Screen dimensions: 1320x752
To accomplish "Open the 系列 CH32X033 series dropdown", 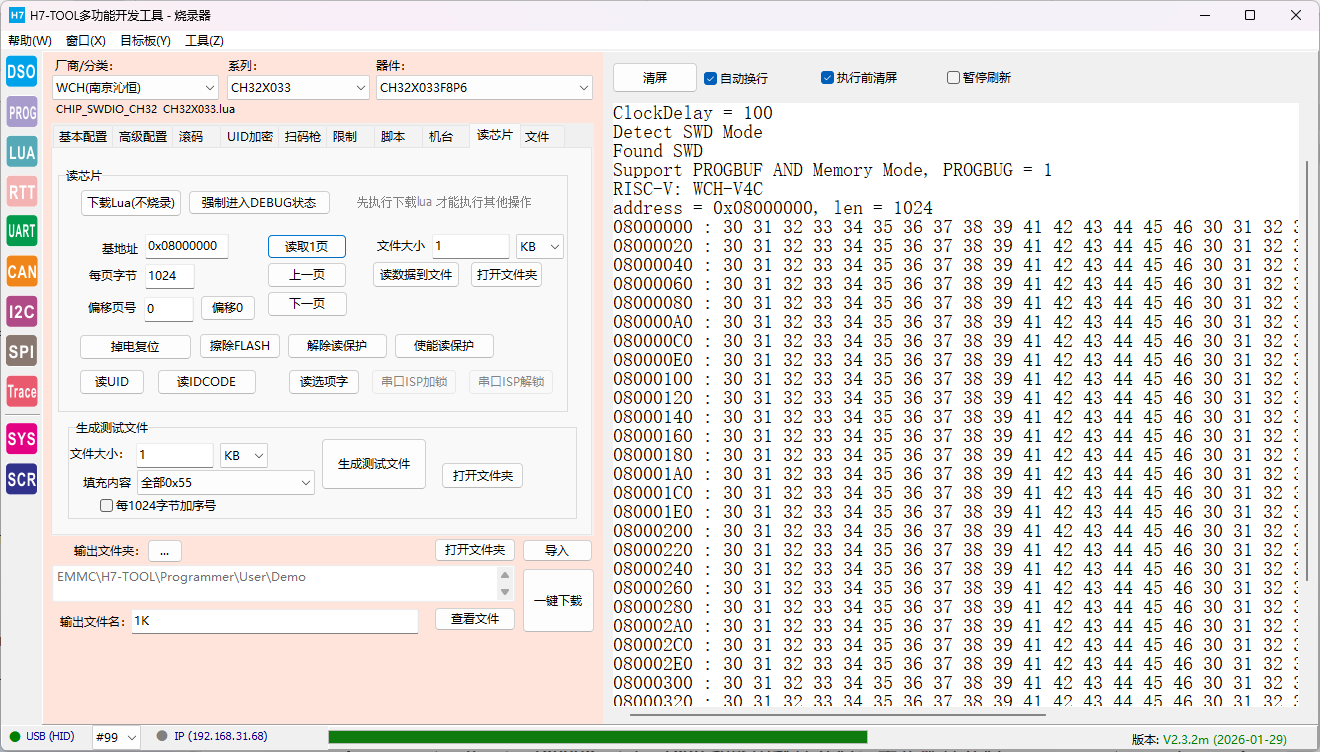I will pos(299,88).
